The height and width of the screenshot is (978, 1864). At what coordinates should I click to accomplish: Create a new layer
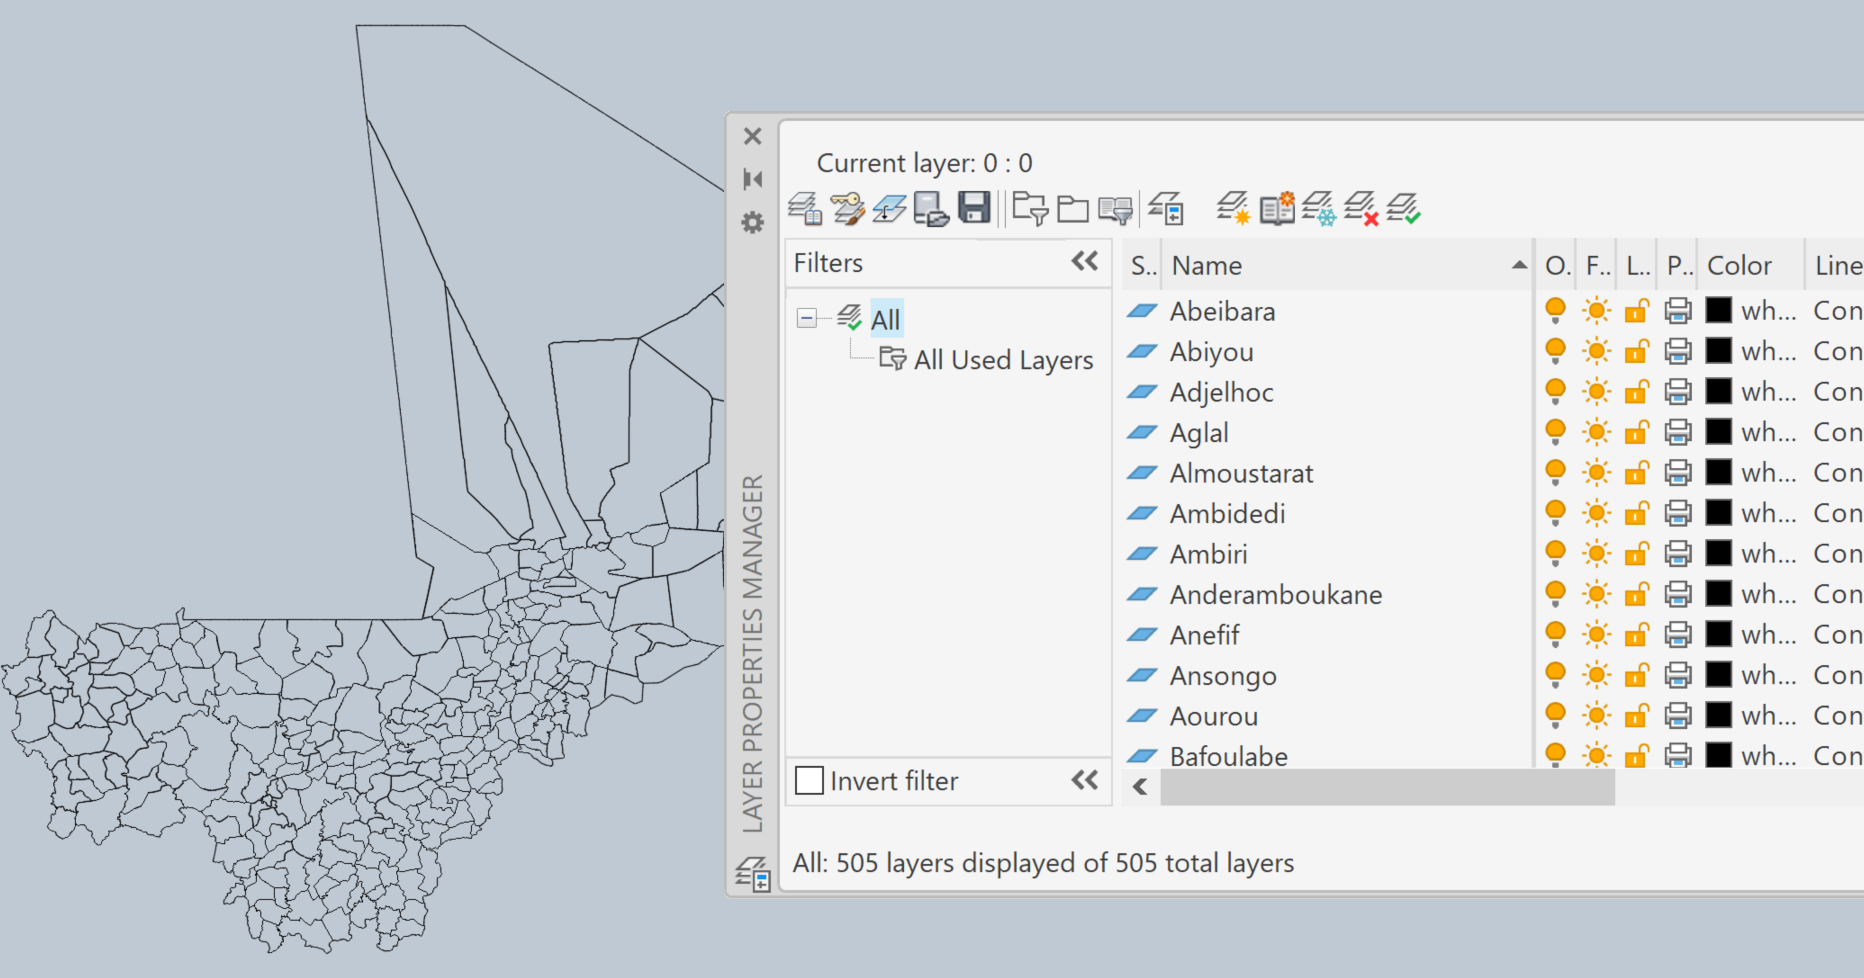(x=1236, y=208)
